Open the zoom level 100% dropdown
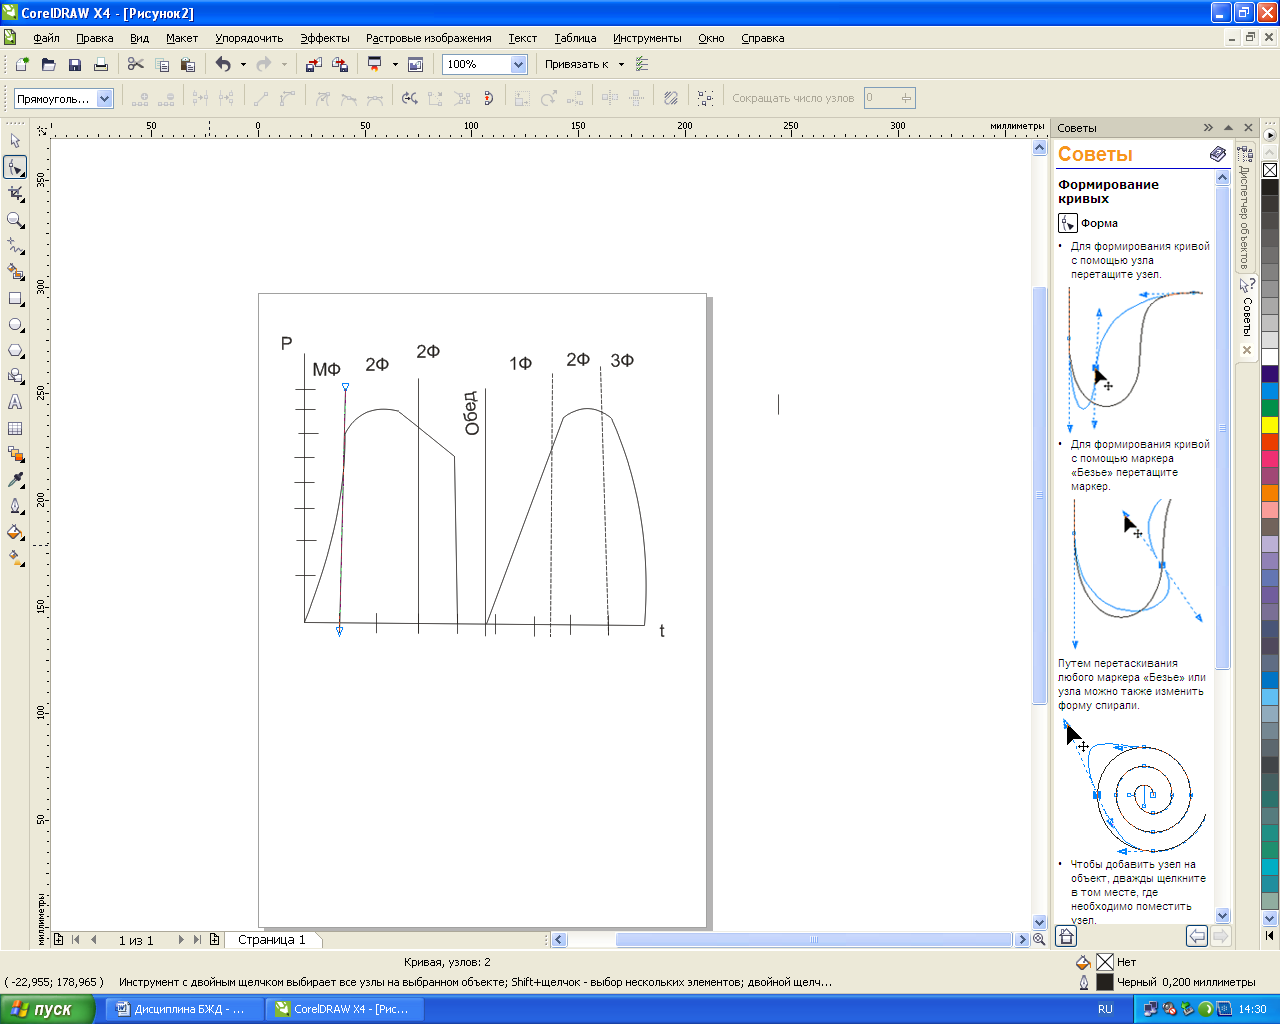The width and height of the screenshot is (1280, 1024). 518,65
